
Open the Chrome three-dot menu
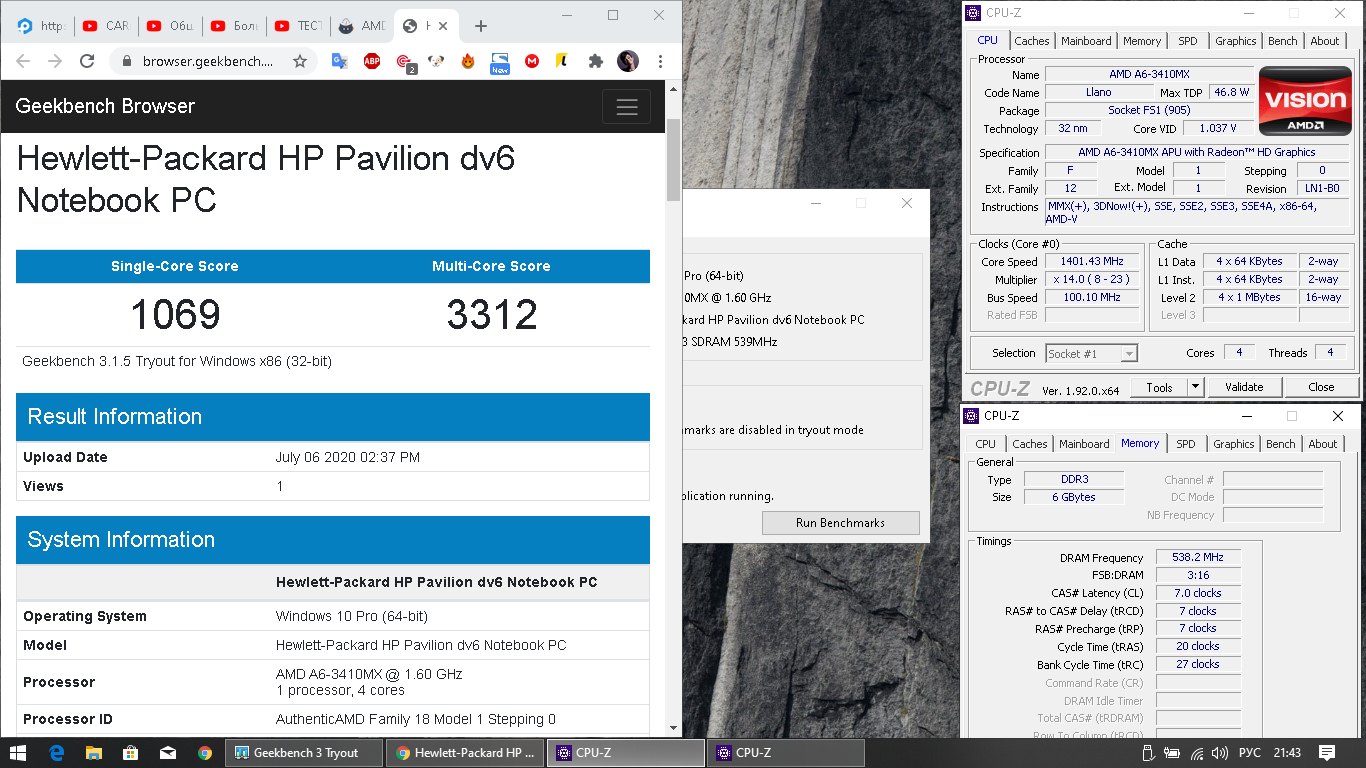click(660, 61)
